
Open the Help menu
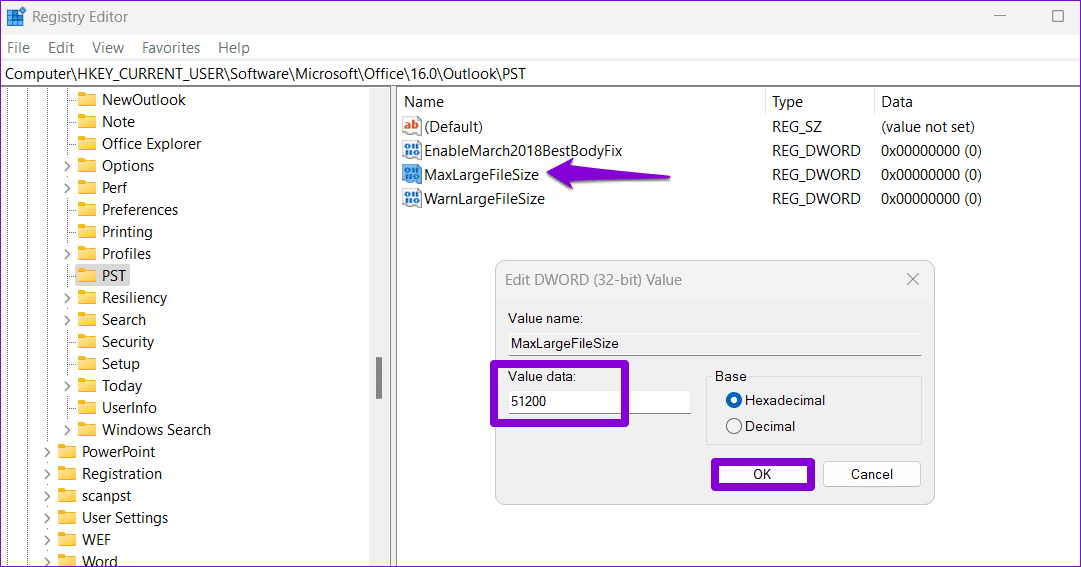coord(234,48)
